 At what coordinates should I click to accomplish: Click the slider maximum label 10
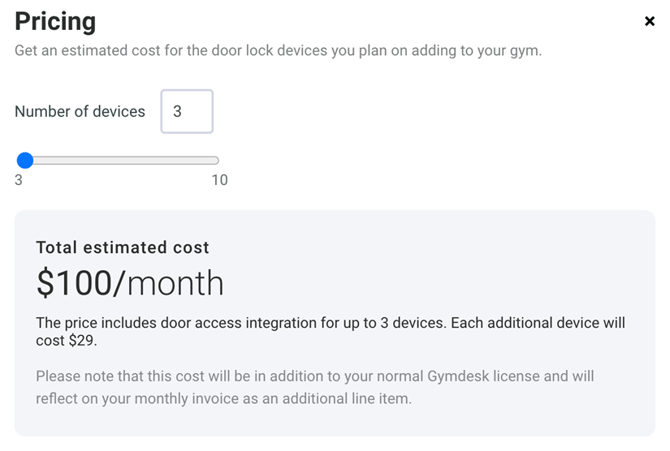click(219, 180)
